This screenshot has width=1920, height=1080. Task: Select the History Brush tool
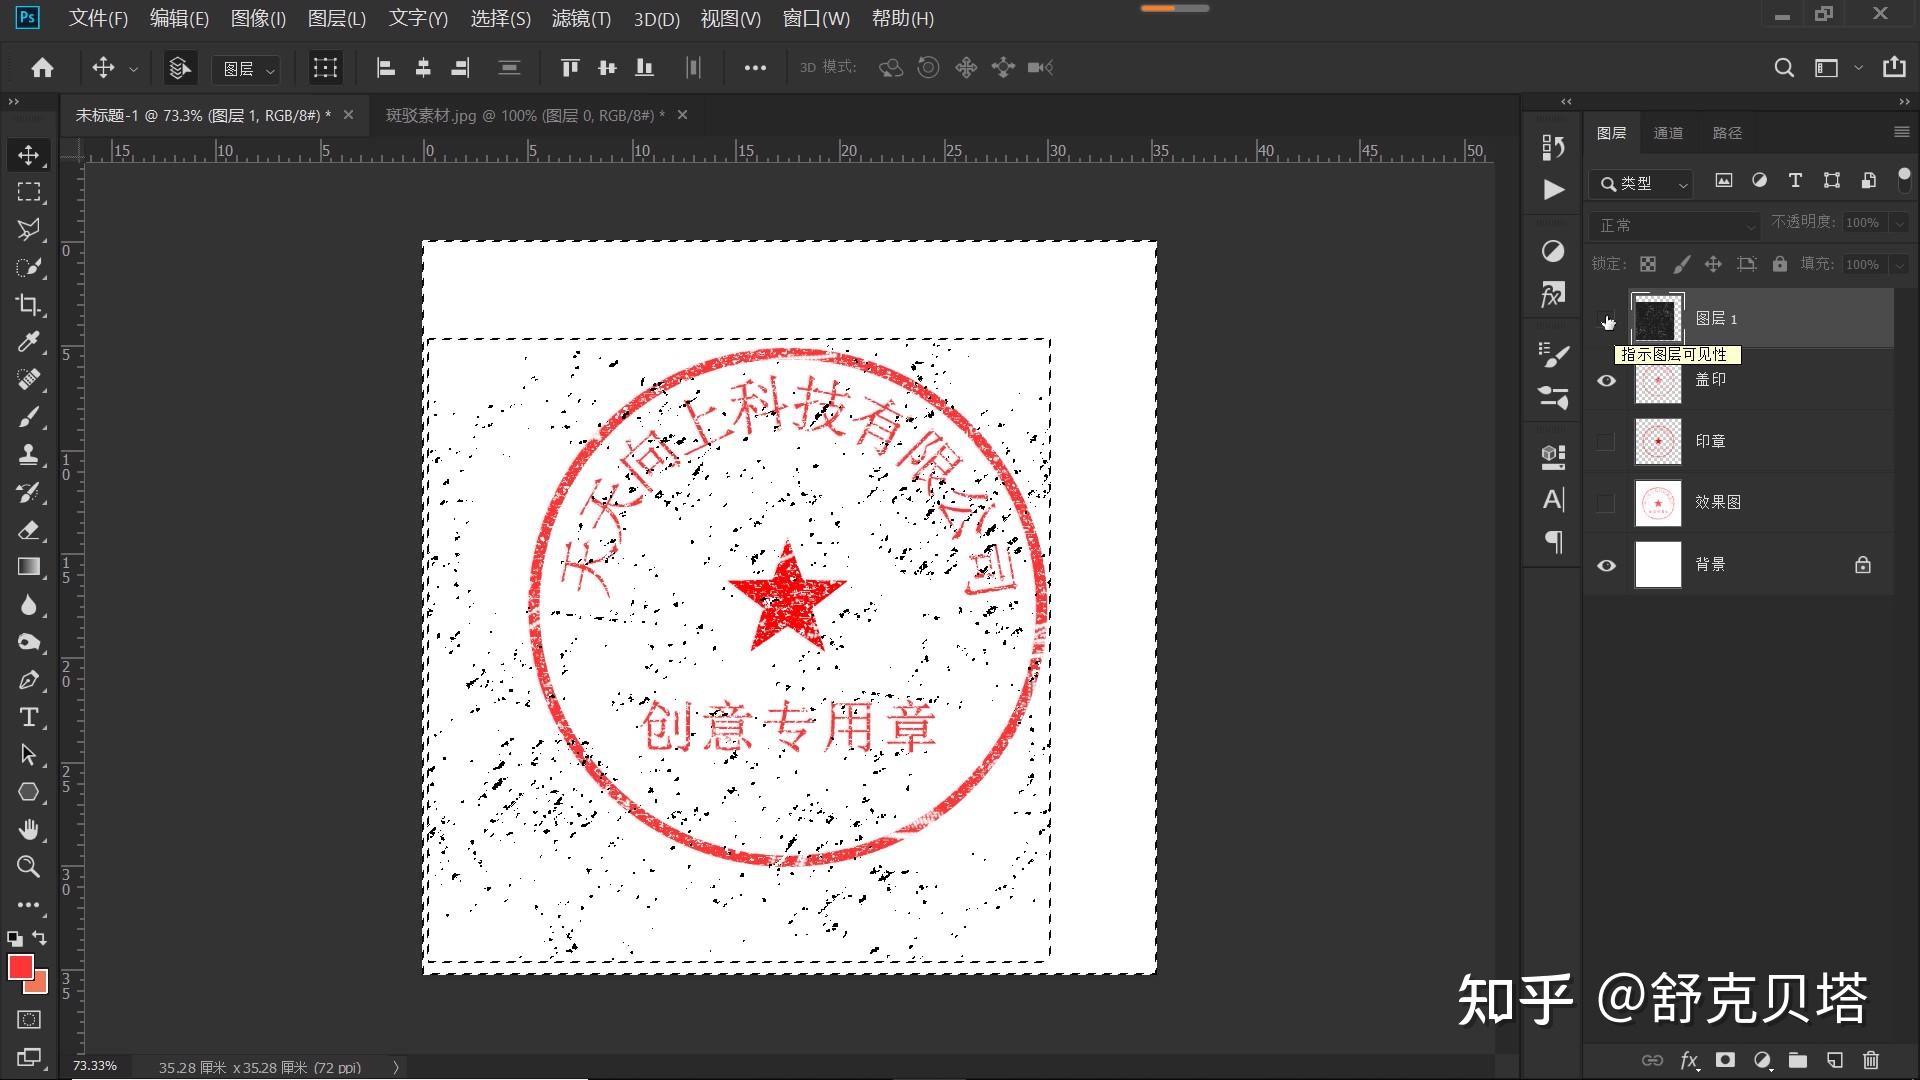click(28, 492)
